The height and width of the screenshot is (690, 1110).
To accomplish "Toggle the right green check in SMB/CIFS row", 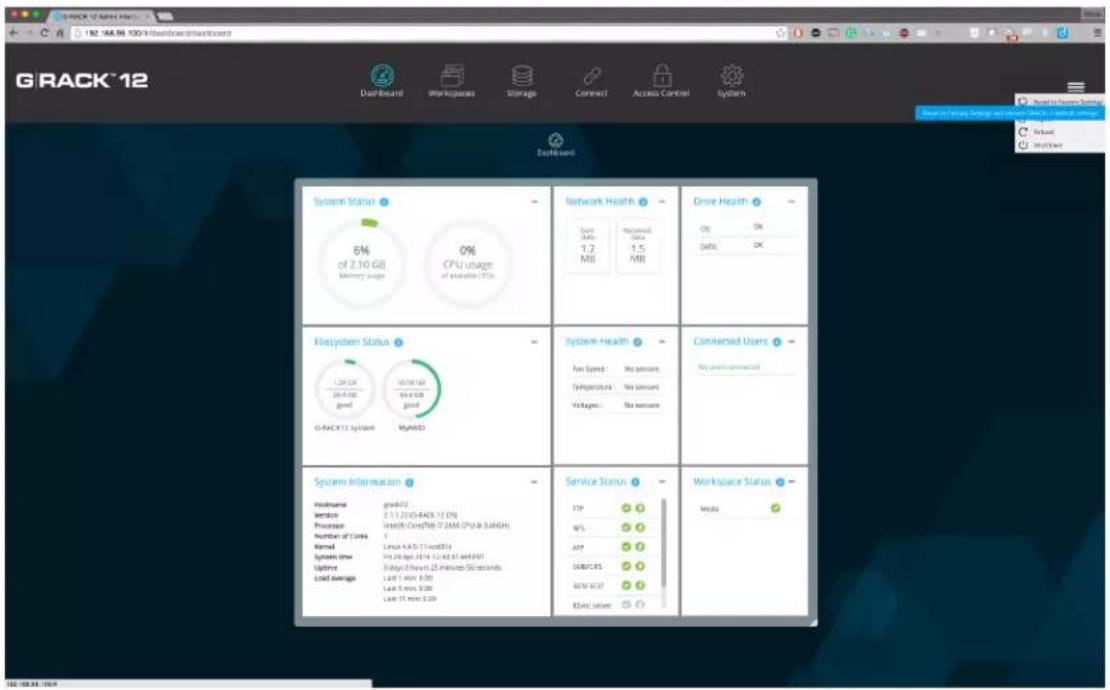I will [640, 566].
